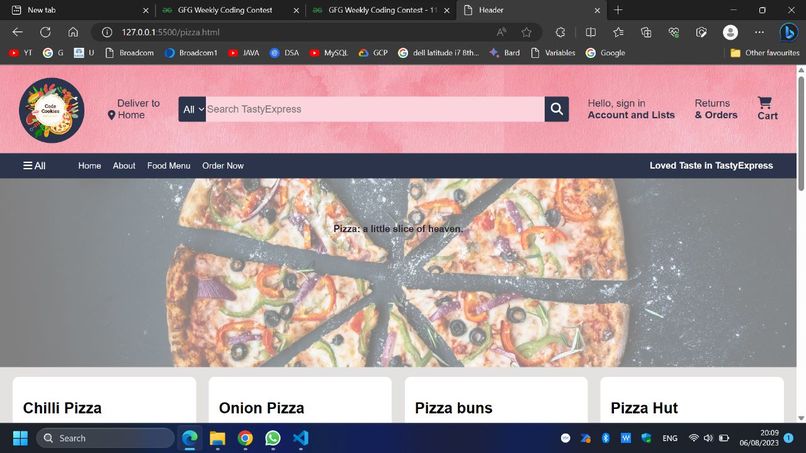
Task: Open Returns & Orders
Action: [x=716, y=109]
